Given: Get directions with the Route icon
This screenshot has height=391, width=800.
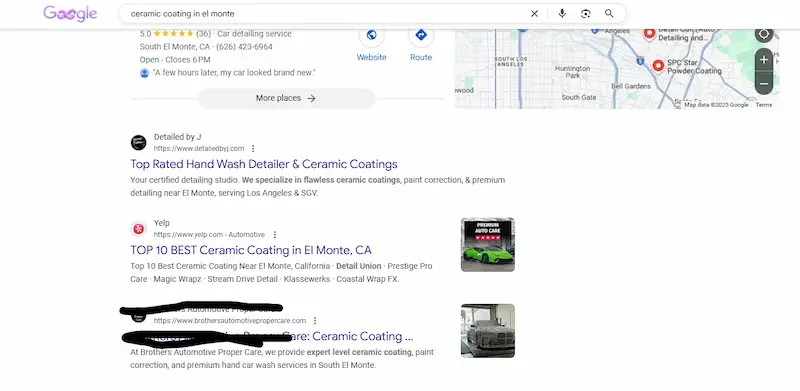Looking at the screenshot, I should click(x=421, y=35).
